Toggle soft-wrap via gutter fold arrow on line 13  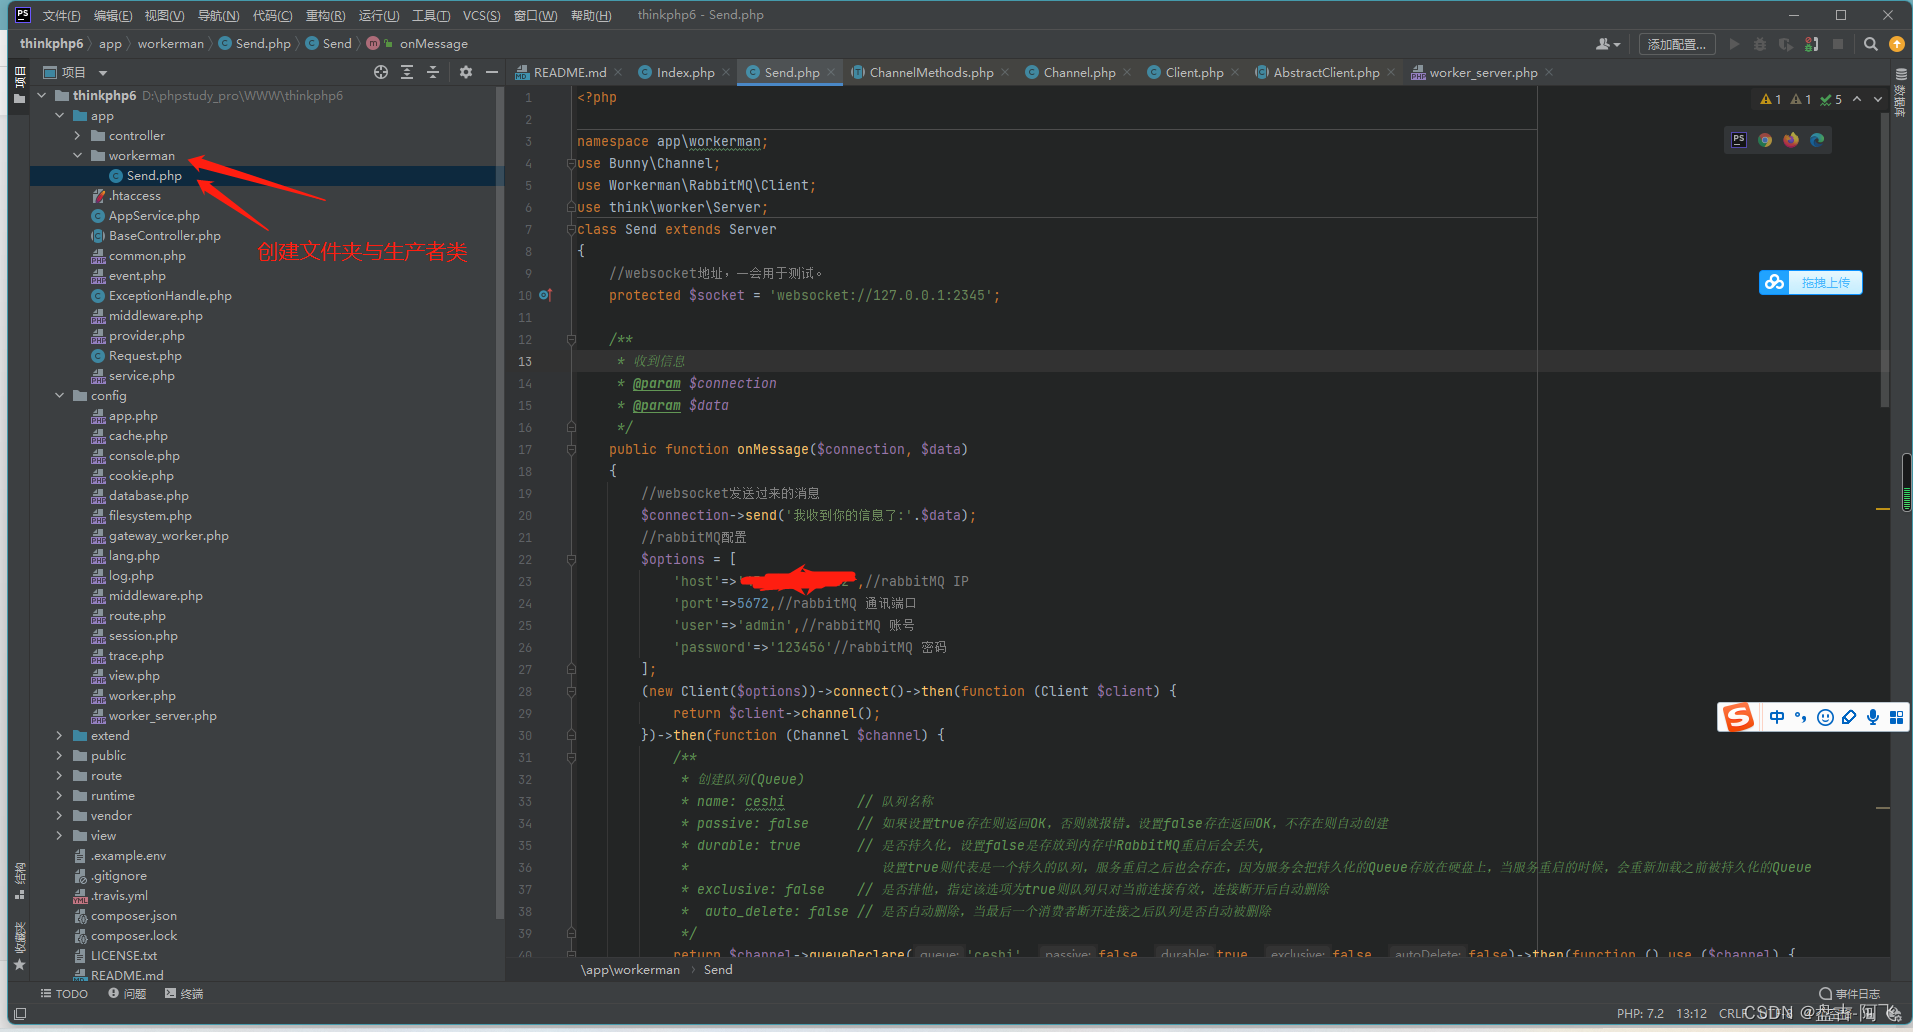tap(570, 361)
